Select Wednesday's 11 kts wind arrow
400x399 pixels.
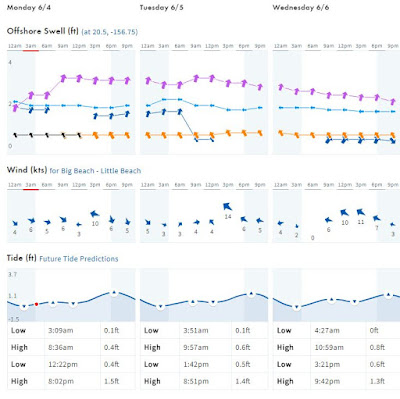(361, 212)
